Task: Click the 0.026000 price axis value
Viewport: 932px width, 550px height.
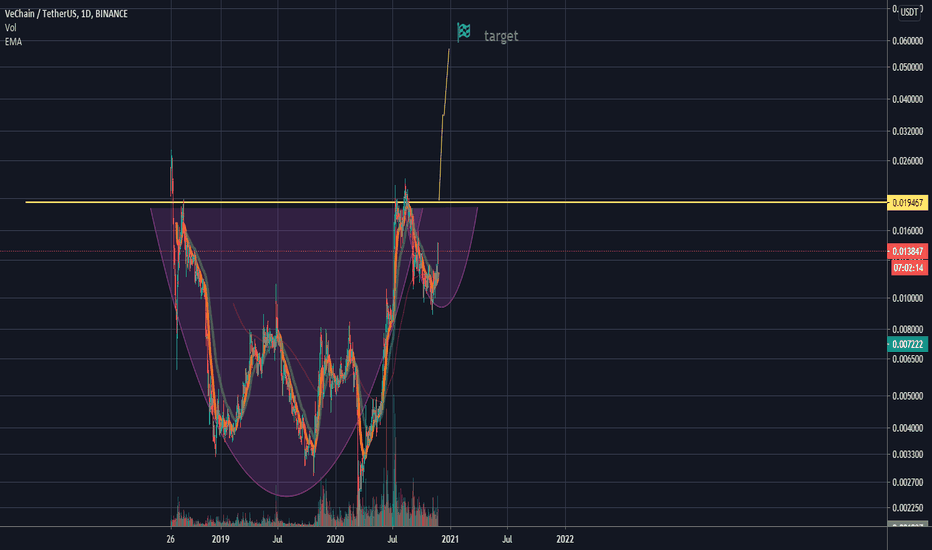Action: click(908, 161)
